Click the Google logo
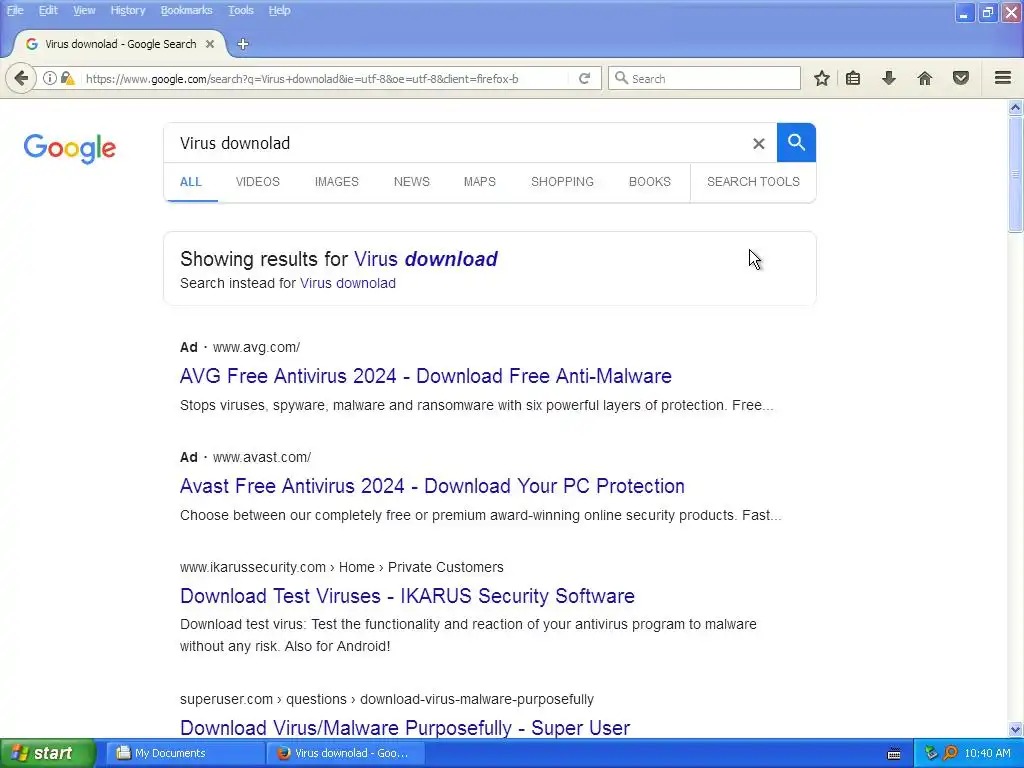 [x=70, y=149]
